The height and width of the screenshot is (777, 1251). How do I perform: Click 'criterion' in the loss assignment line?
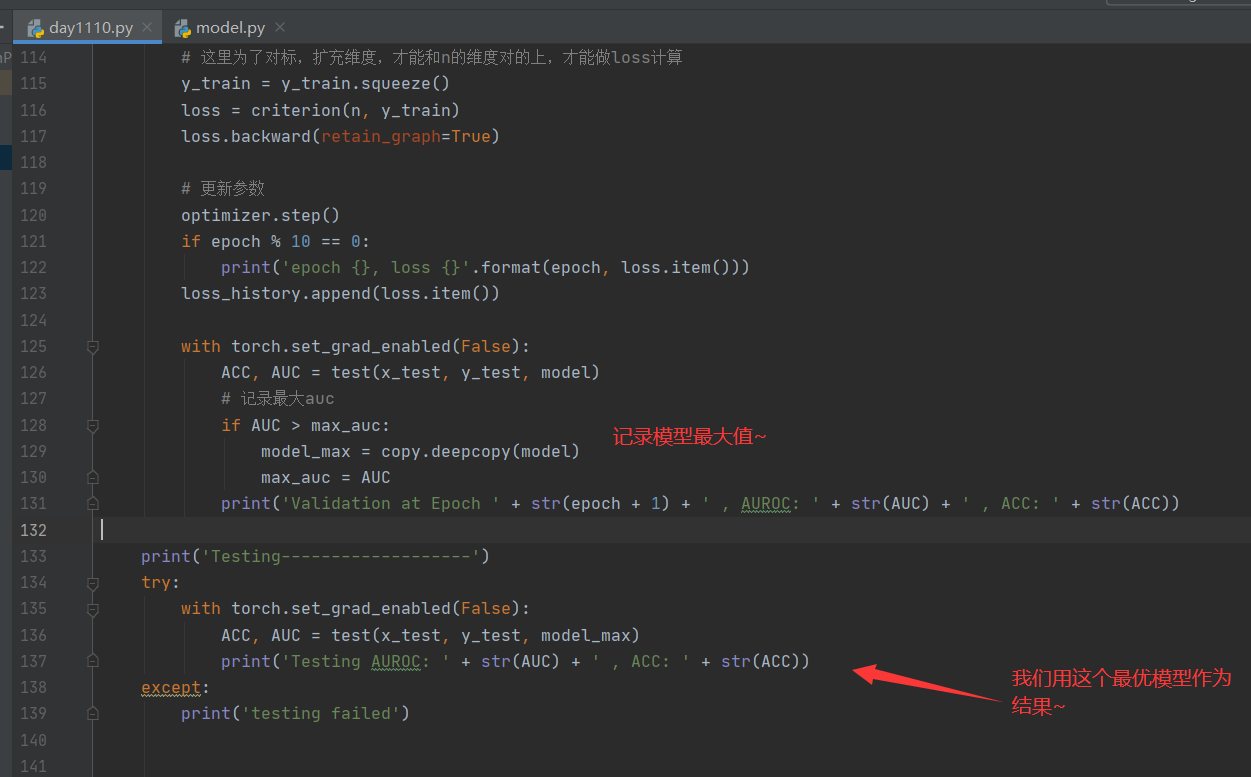[296, 110]
